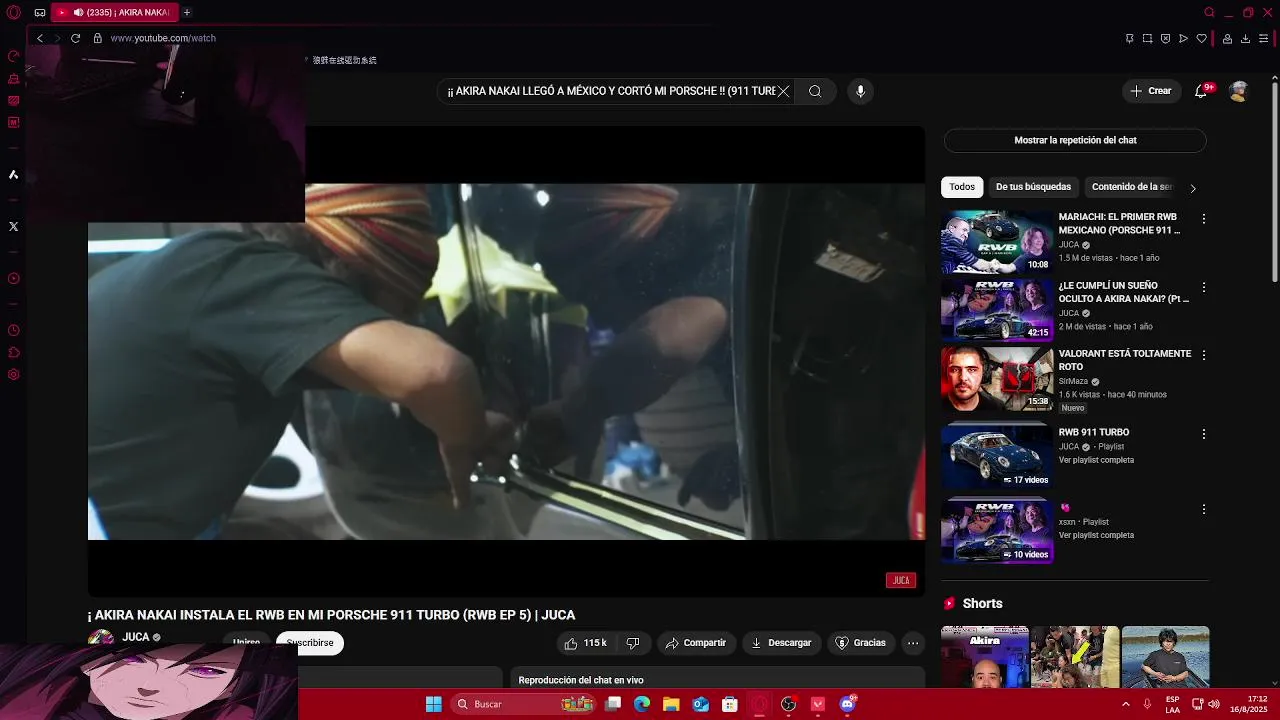This screenshot has height=720, width=1280.
Task: Open the YouTube account avatar menu
Action: 1239,91
